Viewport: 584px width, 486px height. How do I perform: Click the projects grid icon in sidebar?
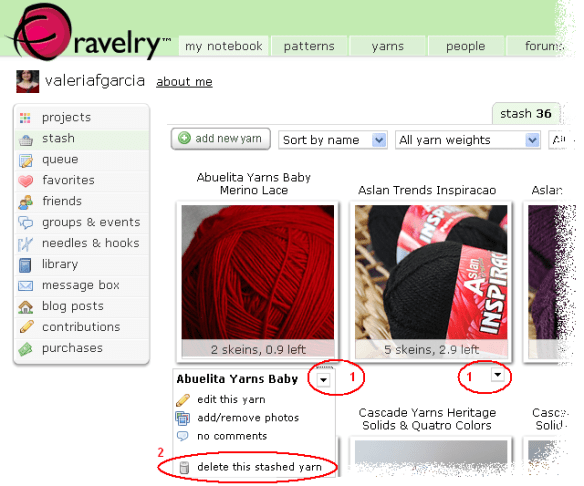pyautogui.click(x=25, y=118)
